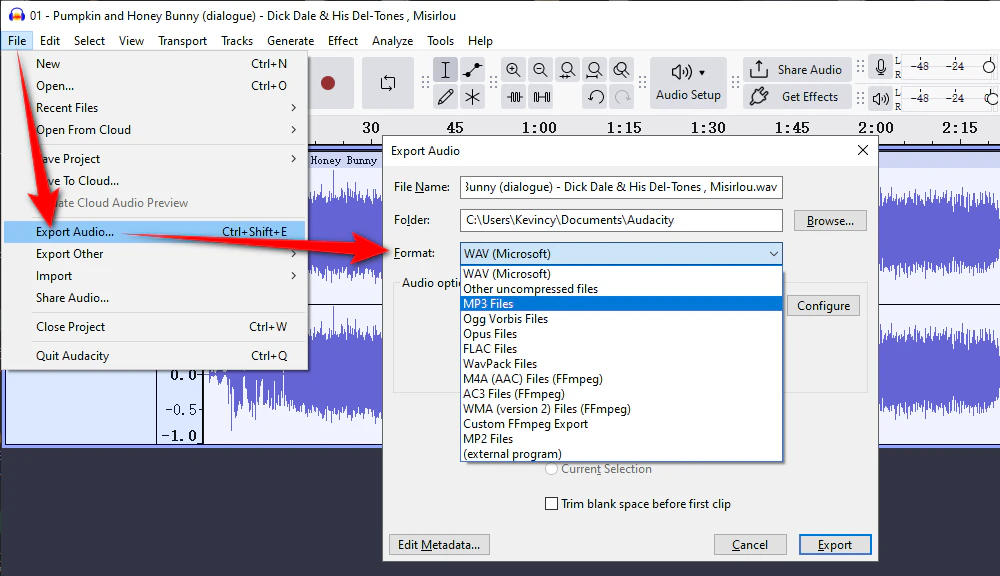The image size is (1000, 576).
Task: Click the Zoom In magnifier
Action: tap(513, 70)
